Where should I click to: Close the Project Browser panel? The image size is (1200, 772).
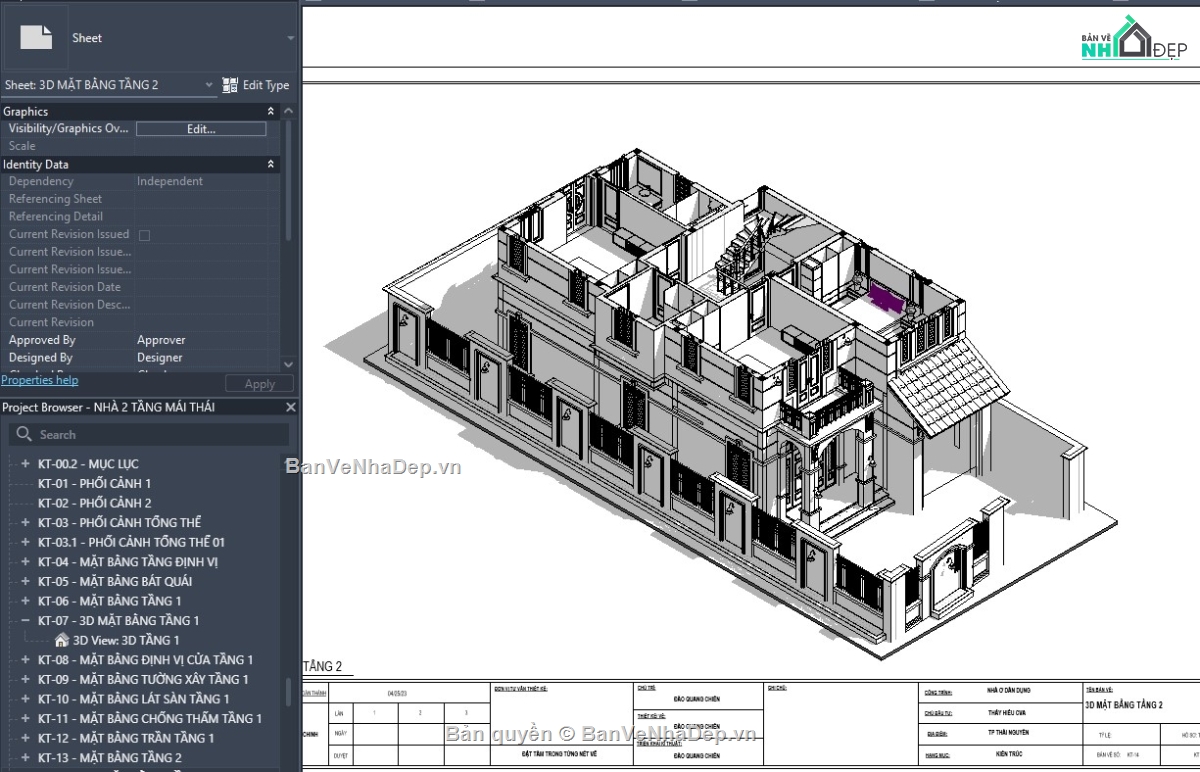[x=291, y=407]
